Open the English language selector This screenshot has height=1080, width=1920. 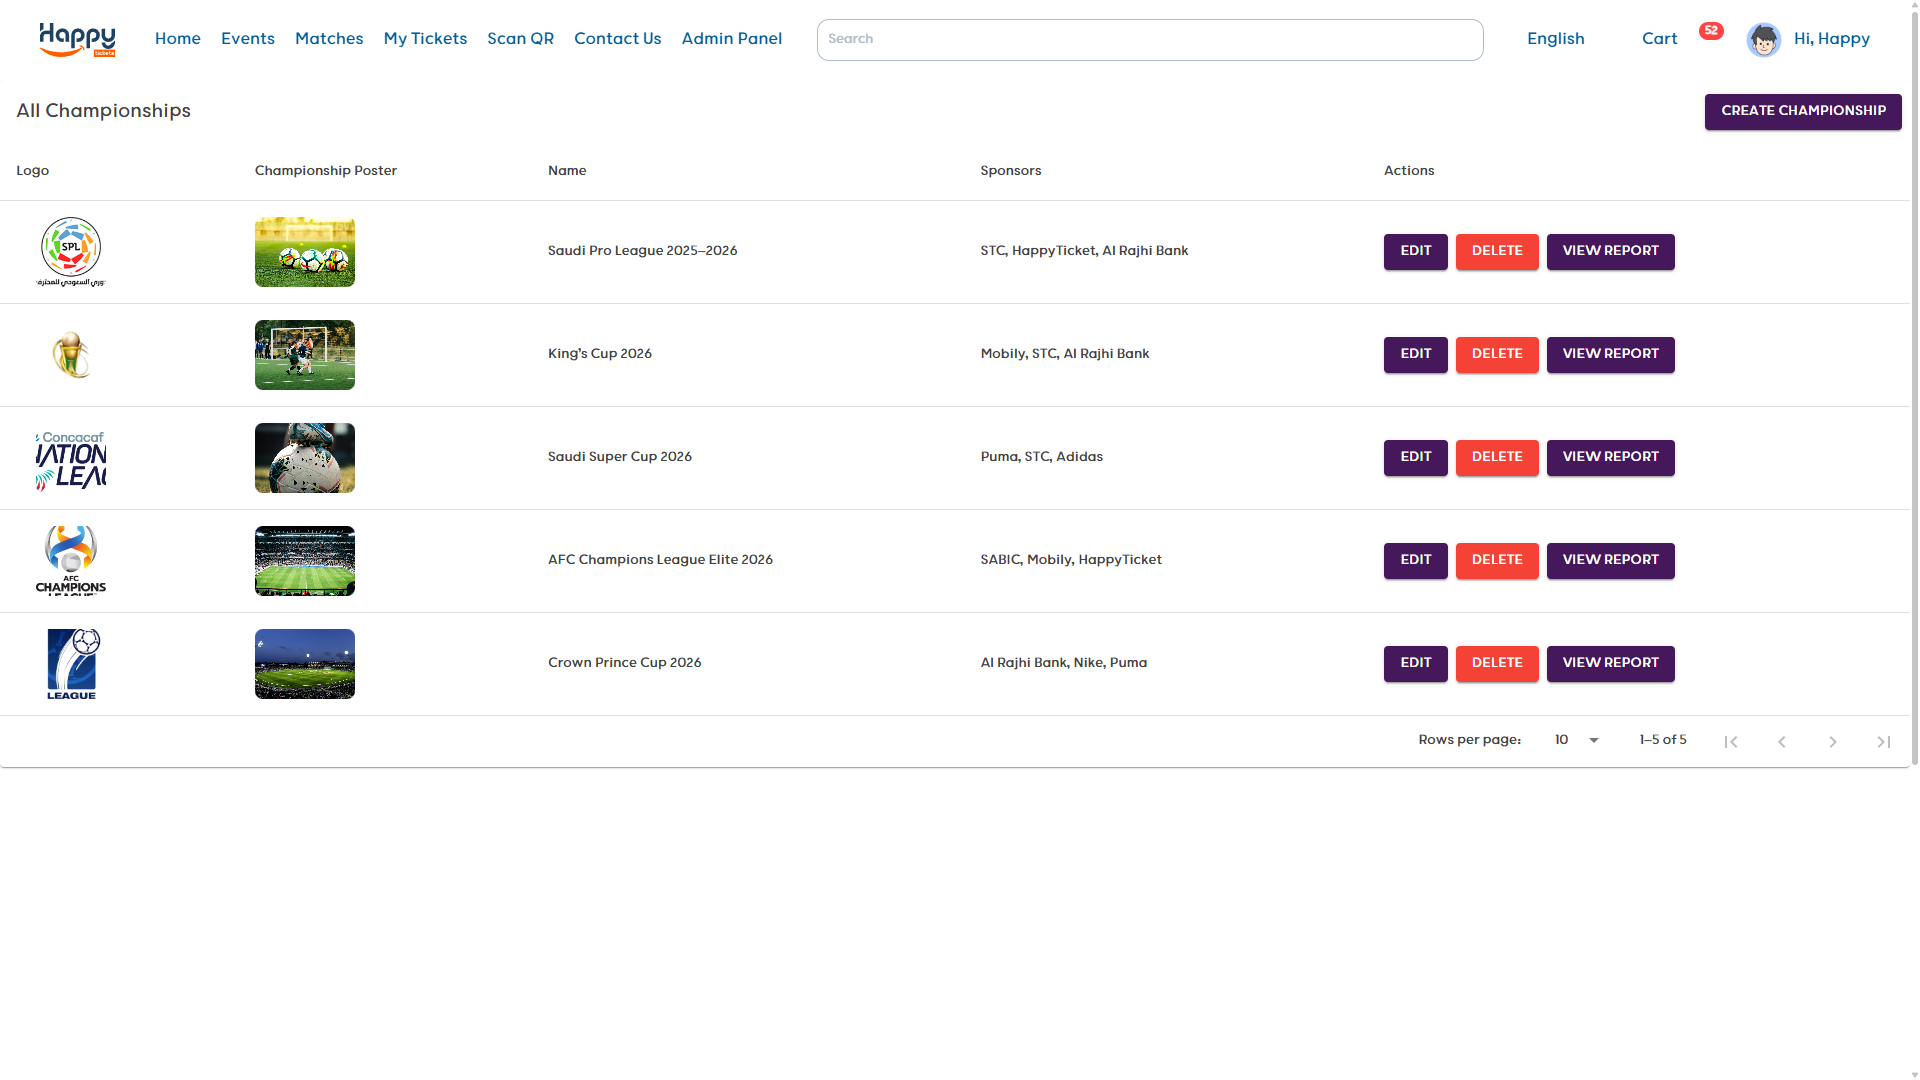click(1555, 39)
